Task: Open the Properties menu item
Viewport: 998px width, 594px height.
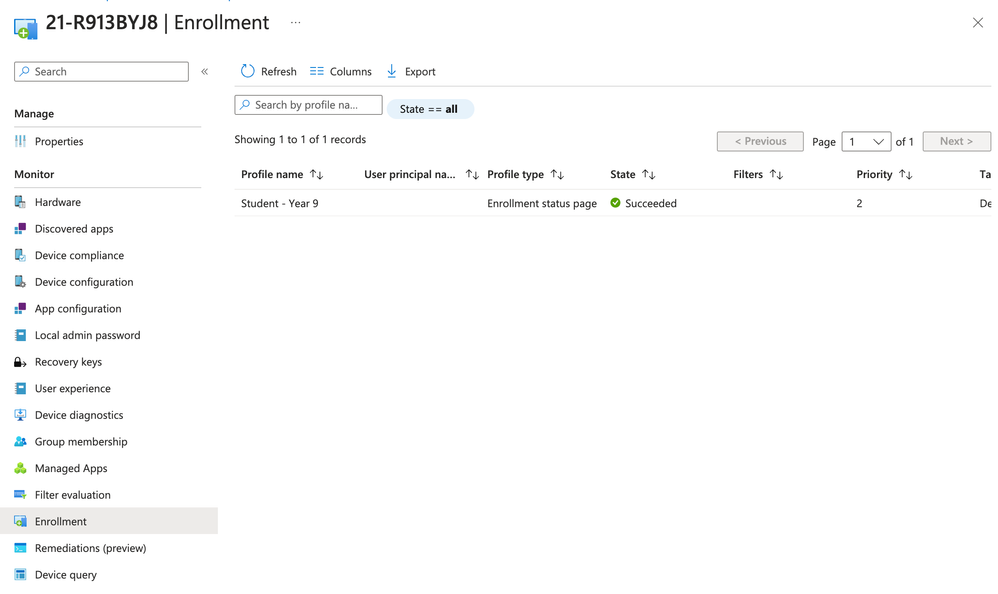Action: 59,142
